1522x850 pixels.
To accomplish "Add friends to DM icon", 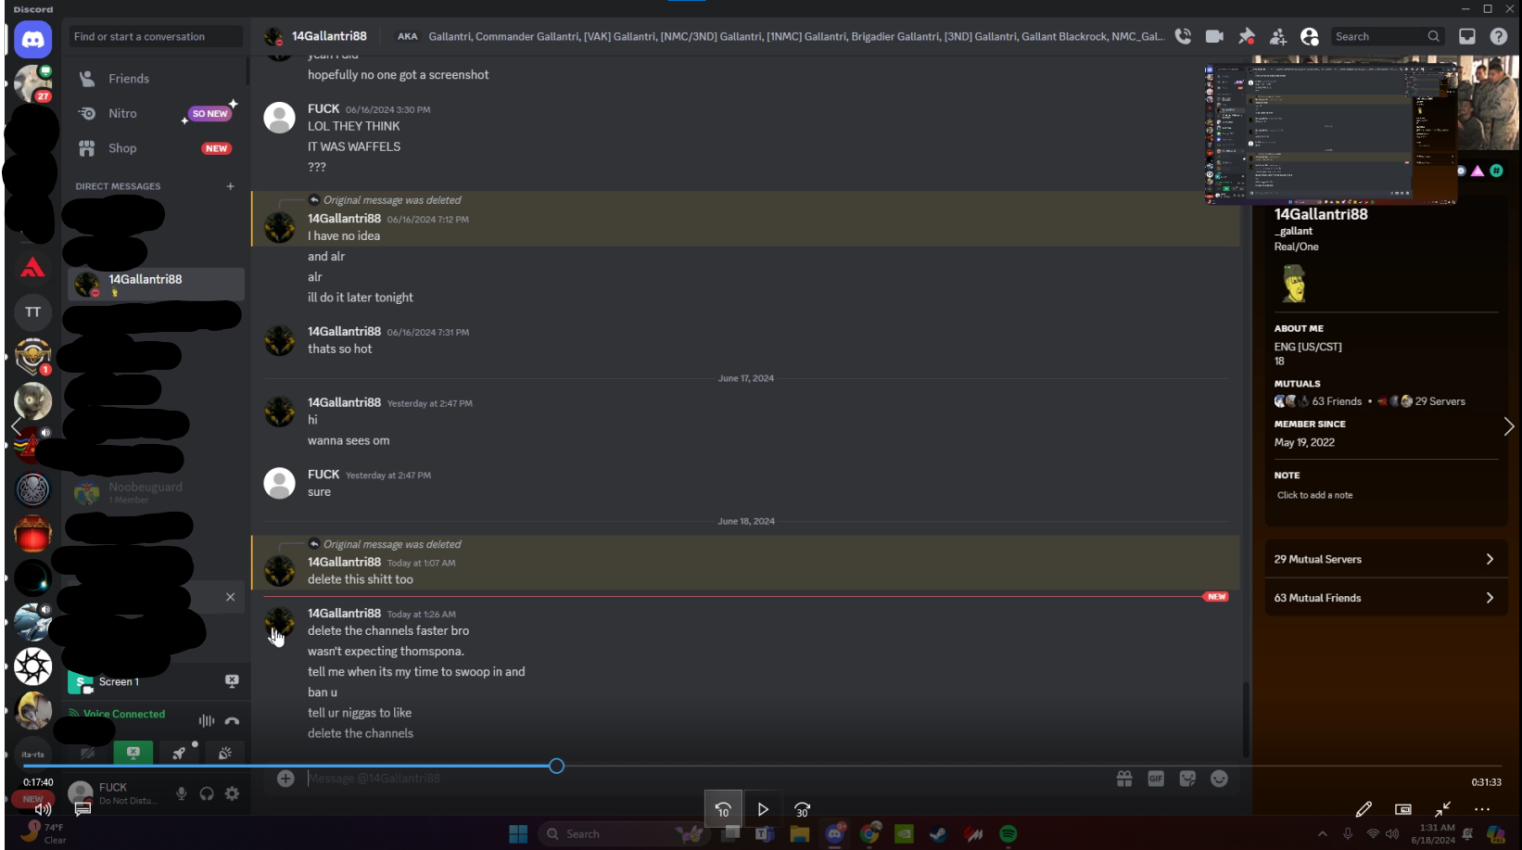I will [1278, 36].
